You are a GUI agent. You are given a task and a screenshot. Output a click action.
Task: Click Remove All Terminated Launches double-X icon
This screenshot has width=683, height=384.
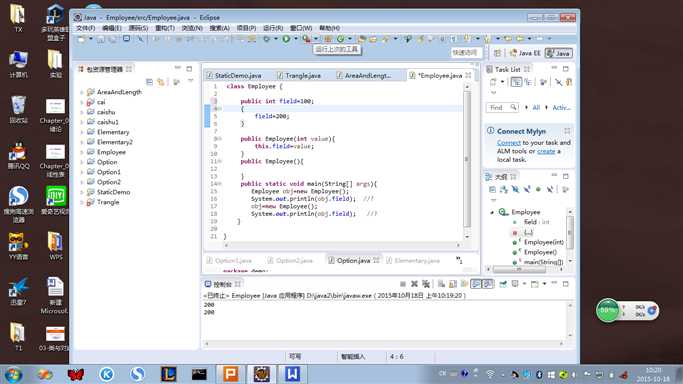426,284
